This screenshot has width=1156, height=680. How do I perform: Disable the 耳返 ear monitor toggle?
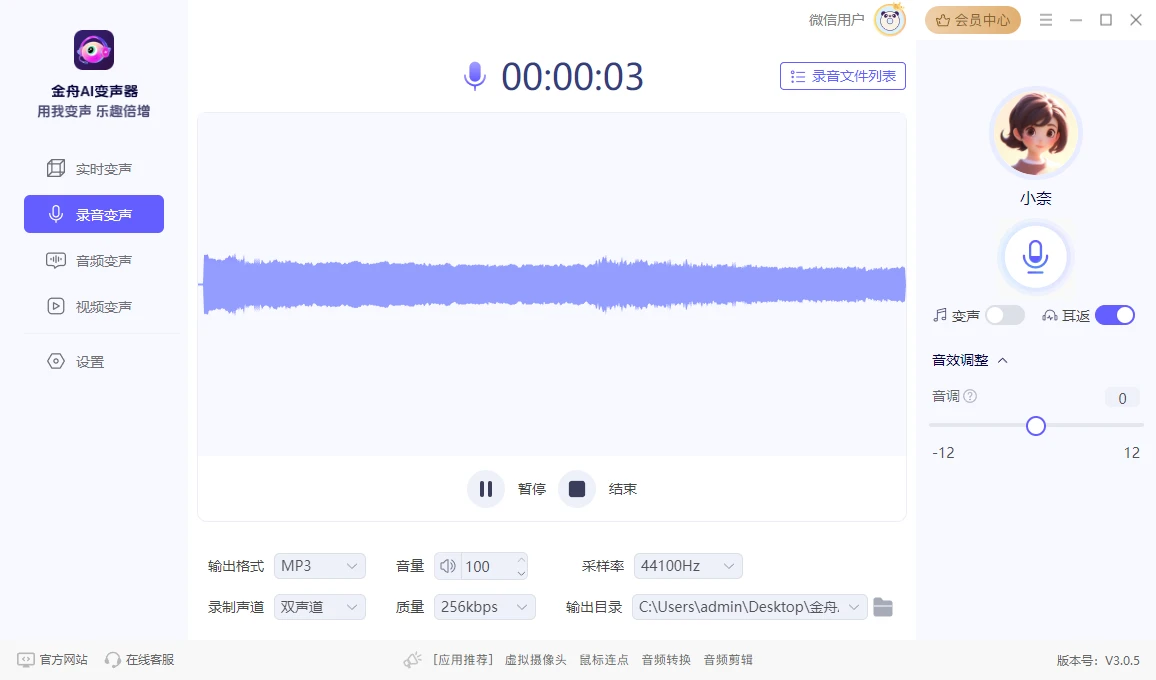(x=1115, y=314)
